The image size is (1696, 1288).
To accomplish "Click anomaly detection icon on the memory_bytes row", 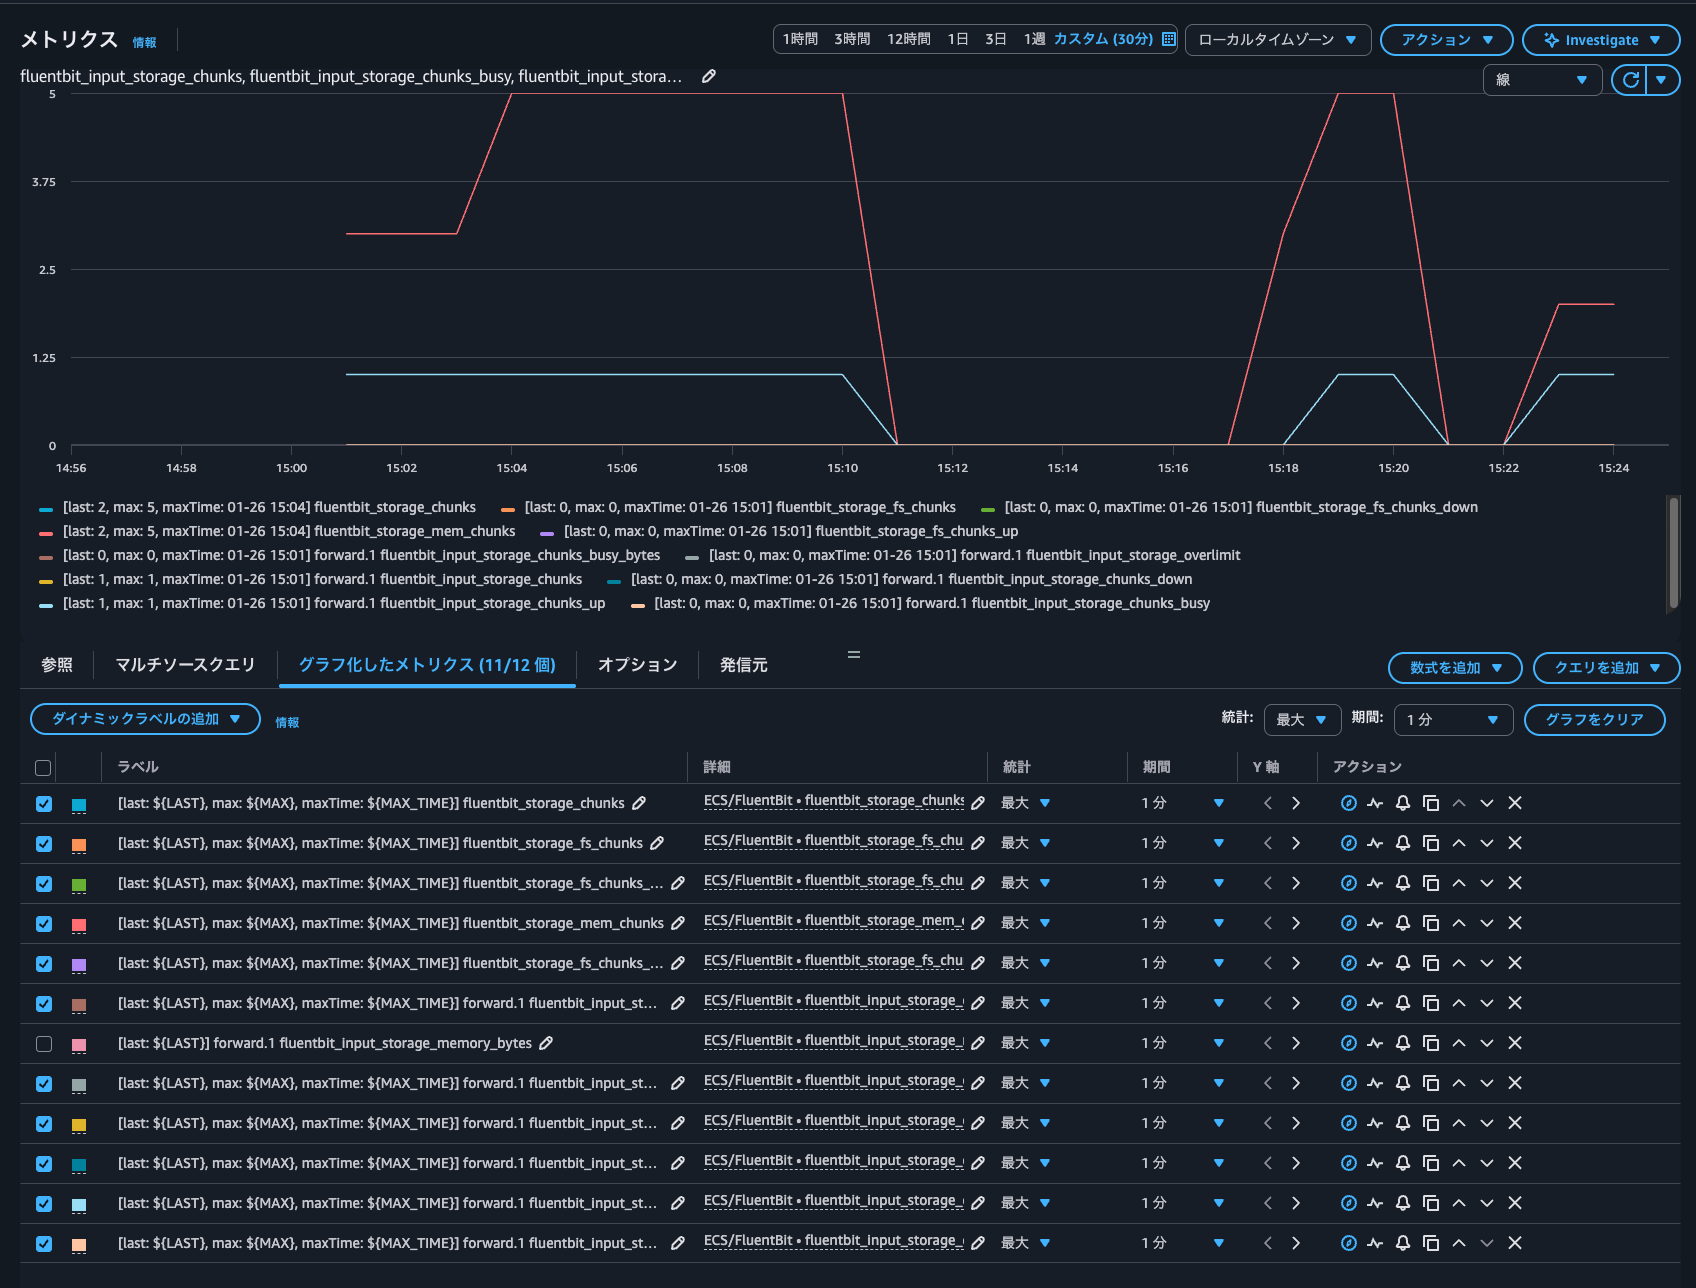I will click(x=1375, y=1043).
